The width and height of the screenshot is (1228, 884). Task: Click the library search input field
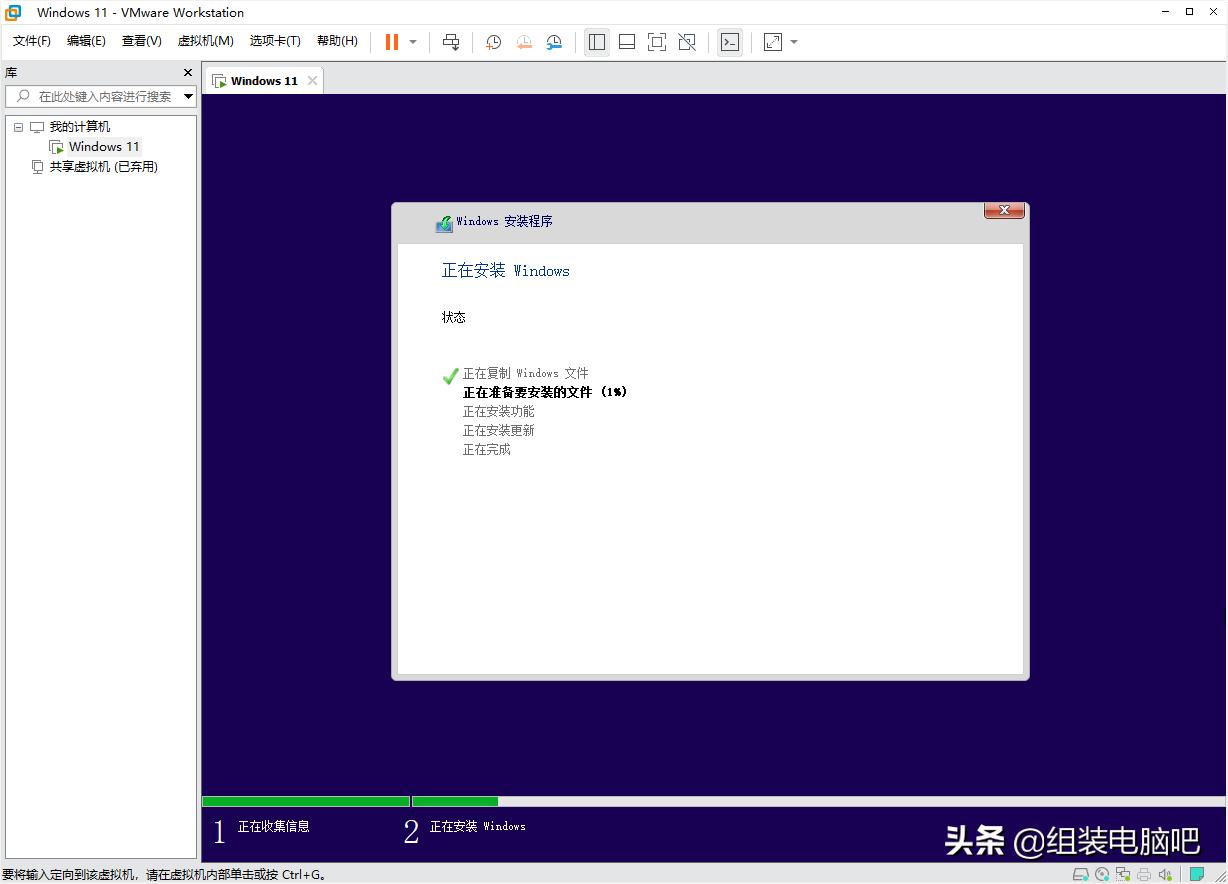(100, 96)
